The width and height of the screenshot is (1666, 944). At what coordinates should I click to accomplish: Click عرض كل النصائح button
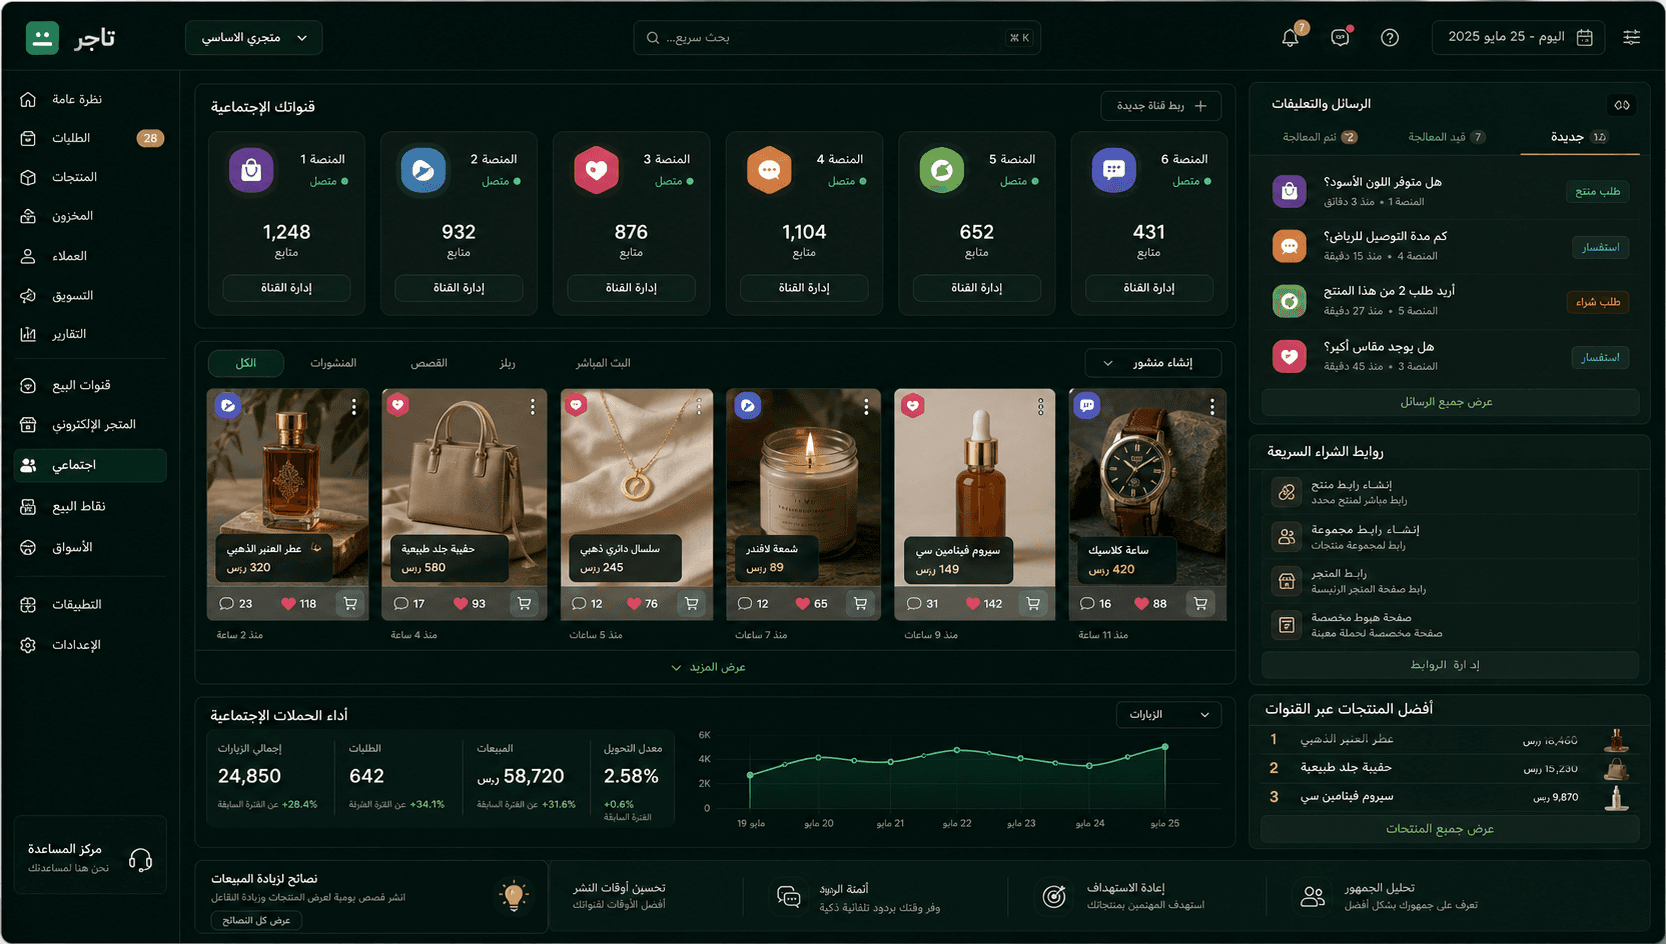[x=256, y=920]
